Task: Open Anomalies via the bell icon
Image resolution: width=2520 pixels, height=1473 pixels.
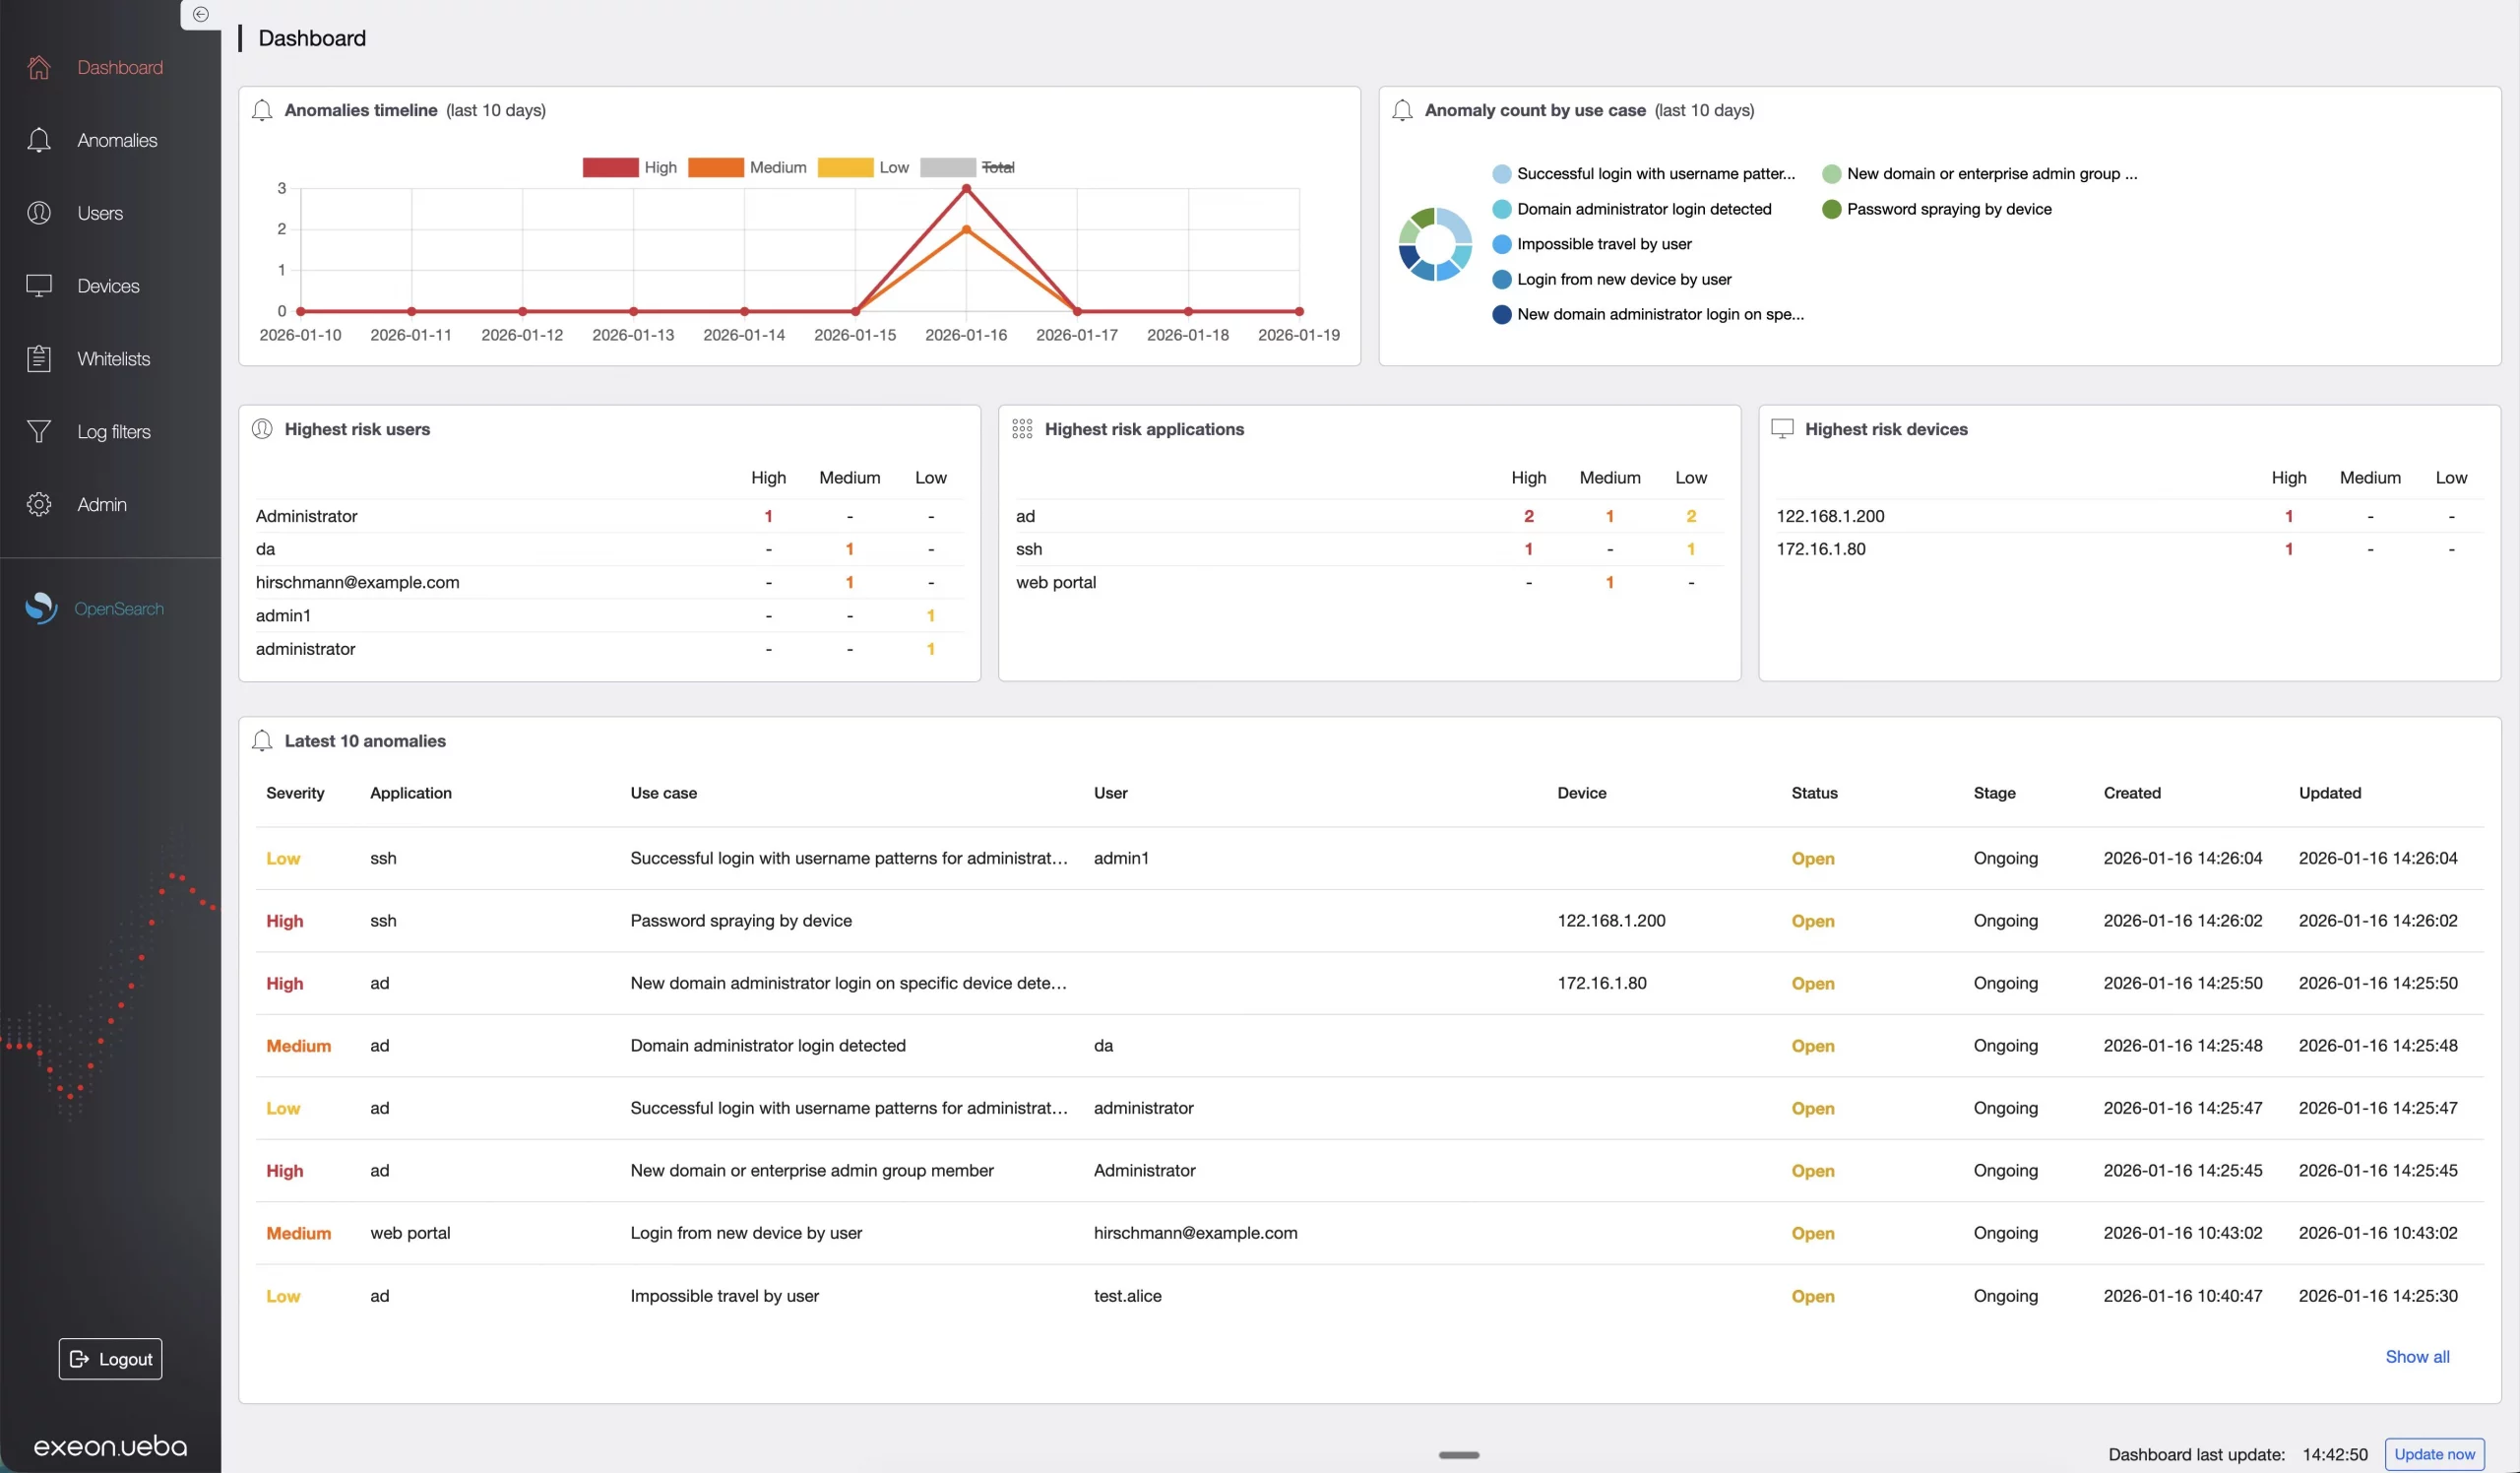Action: [39, 140]
